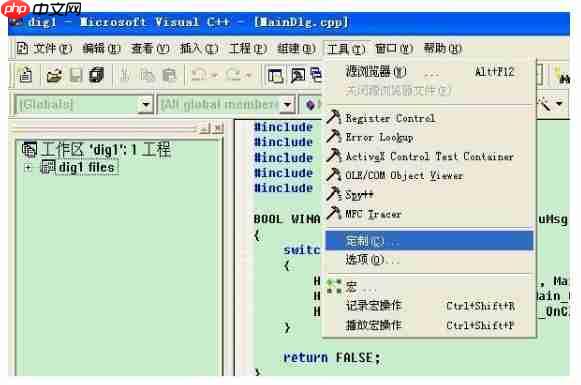The width and height of the screenshot is (581, 385).
Task: Open the combo box with purple diamond icon
Action: click(313, 105)
